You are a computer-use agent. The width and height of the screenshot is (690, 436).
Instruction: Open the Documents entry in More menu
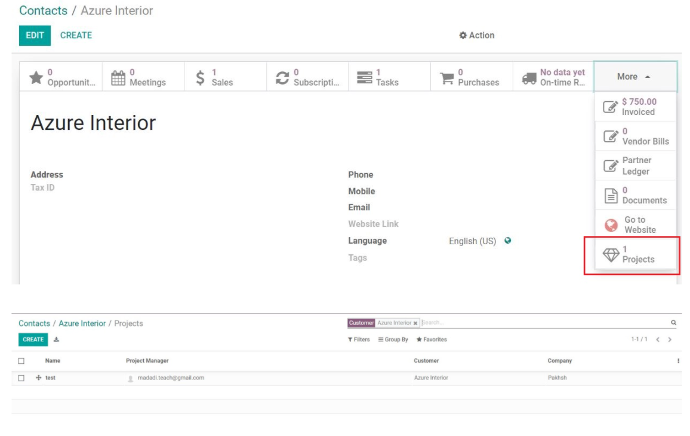(x=635, y=195)
